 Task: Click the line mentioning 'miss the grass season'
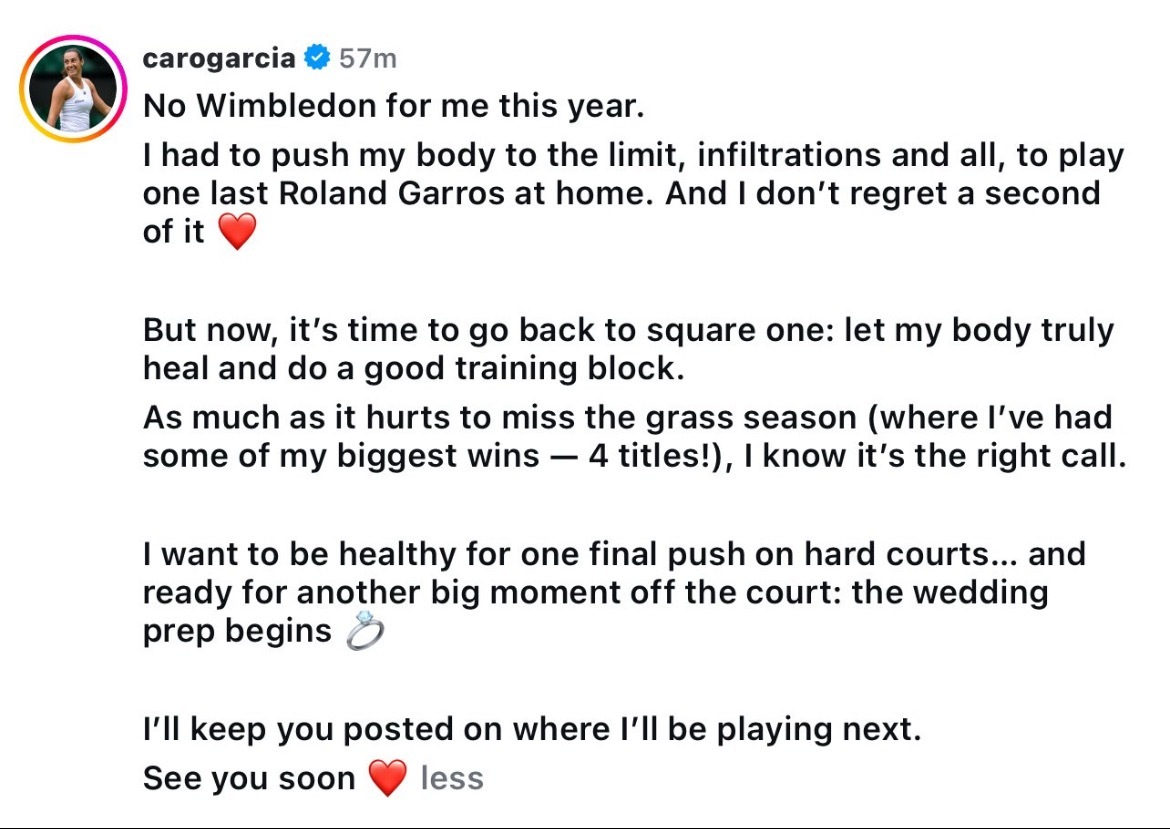tap(628, 417)
